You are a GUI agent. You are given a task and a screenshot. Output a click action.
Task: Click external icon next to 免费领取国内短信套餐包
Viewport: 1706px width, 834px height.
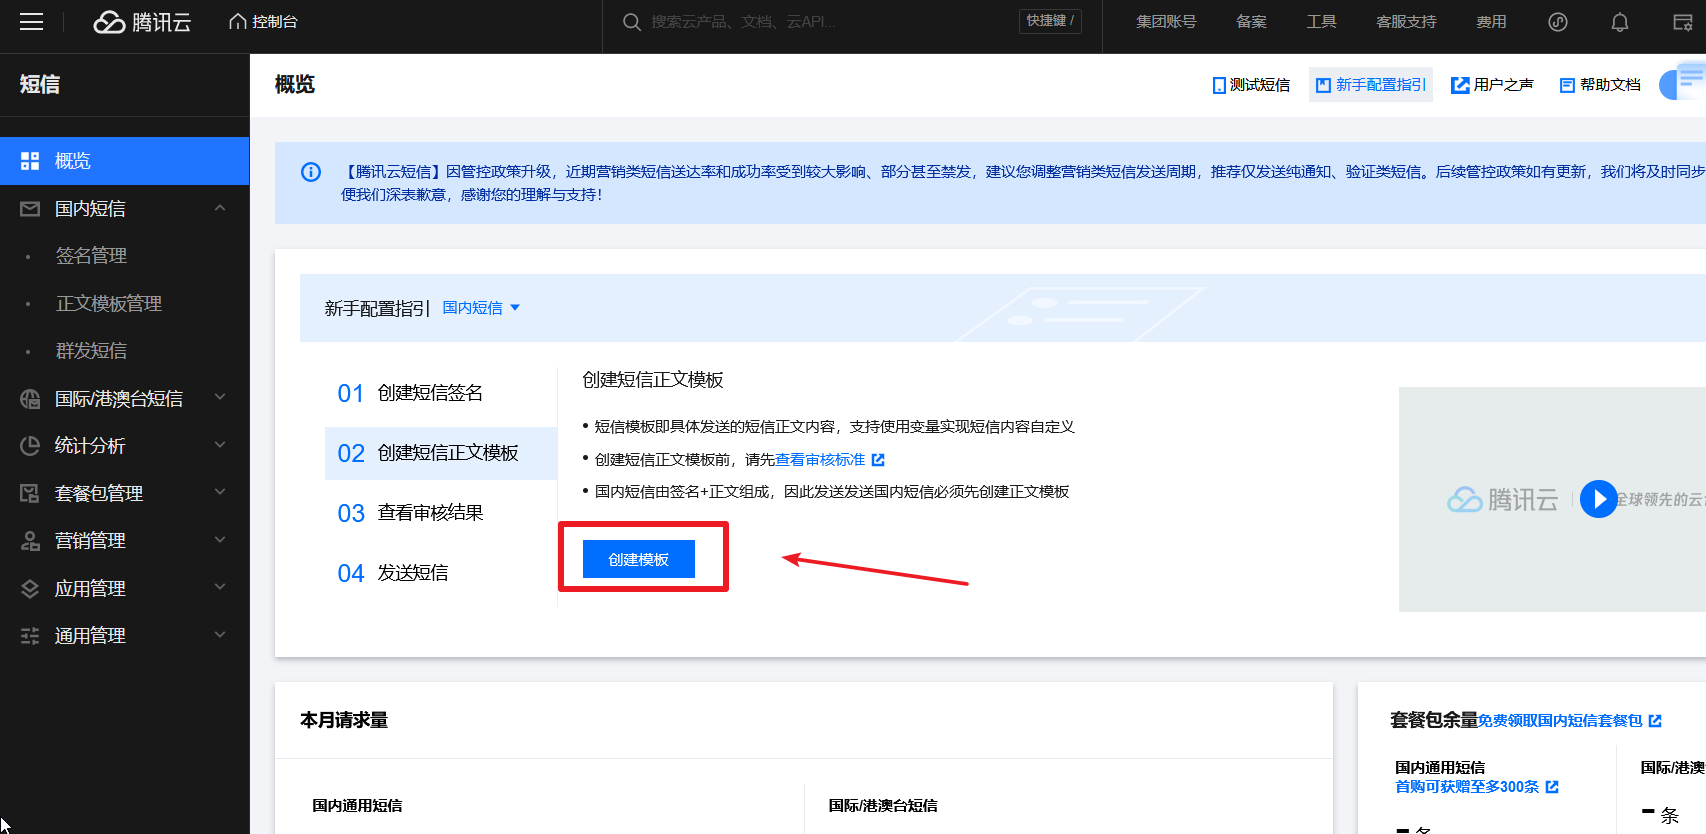pyautogui.click(x=1655, y=721)
